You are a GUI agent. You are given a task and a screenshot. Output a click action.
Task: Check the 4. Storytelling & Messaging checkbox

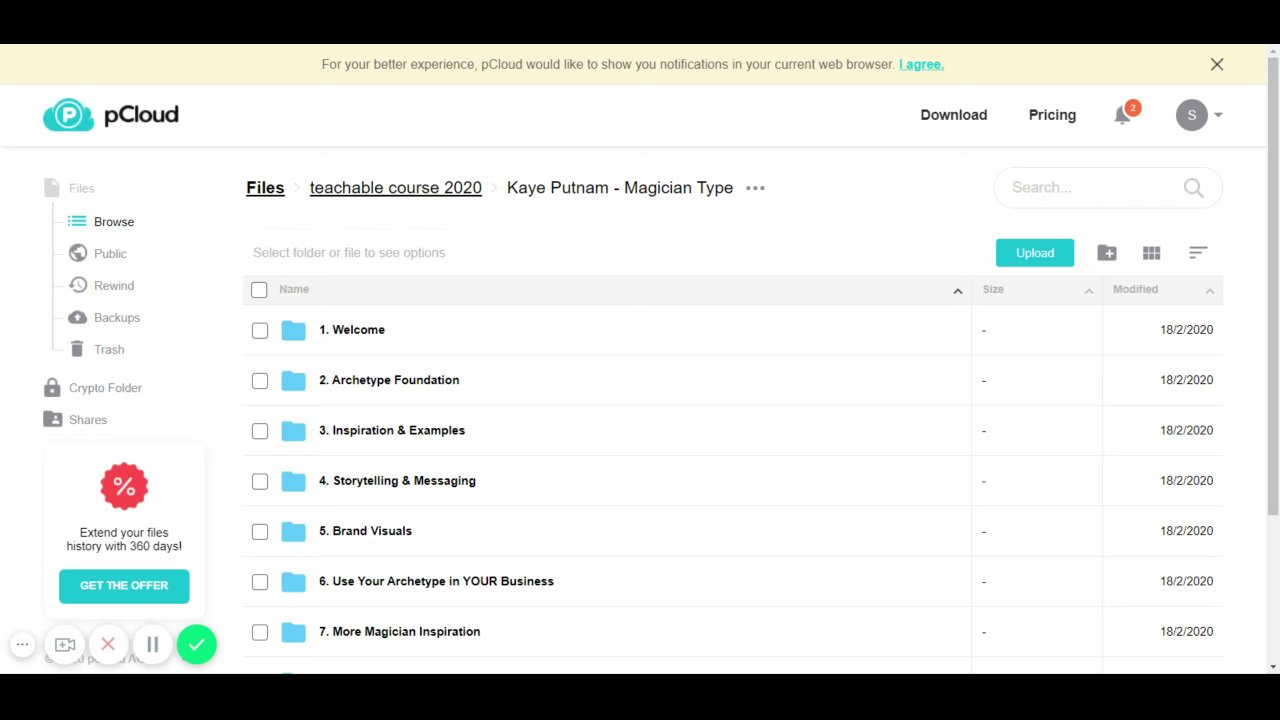(x=260, y=481)
